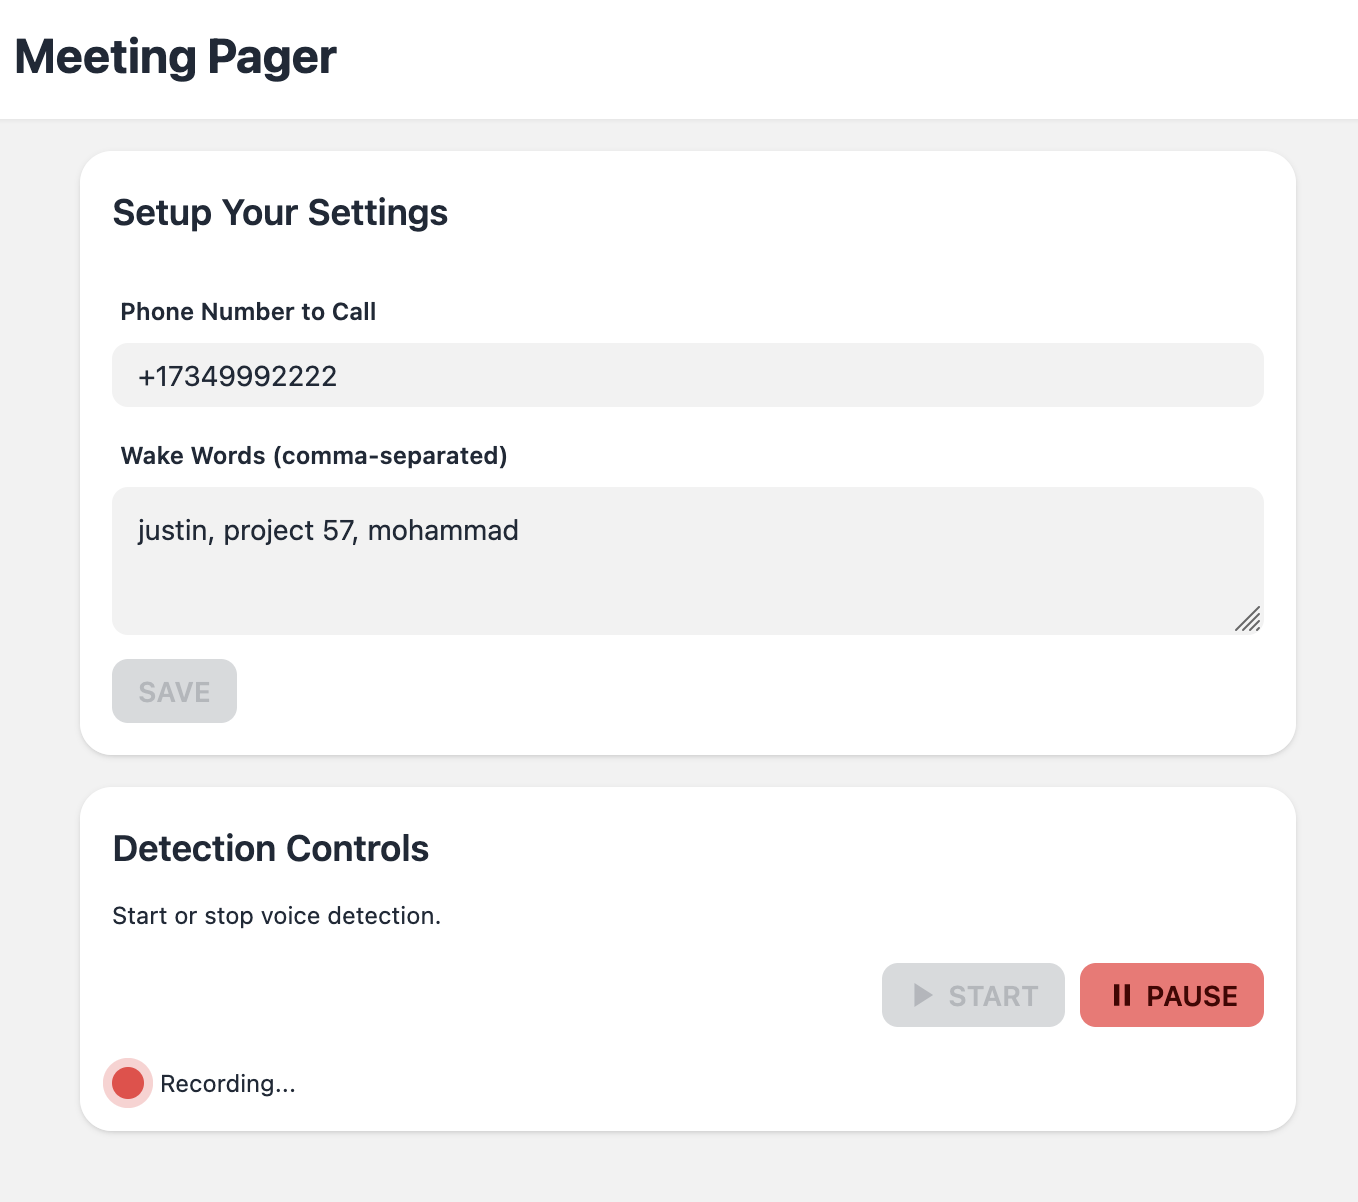Click the textarea resize handle
Image resolution: width=1358 pixels, height=1202 pixels.
tap(1247, 619)
